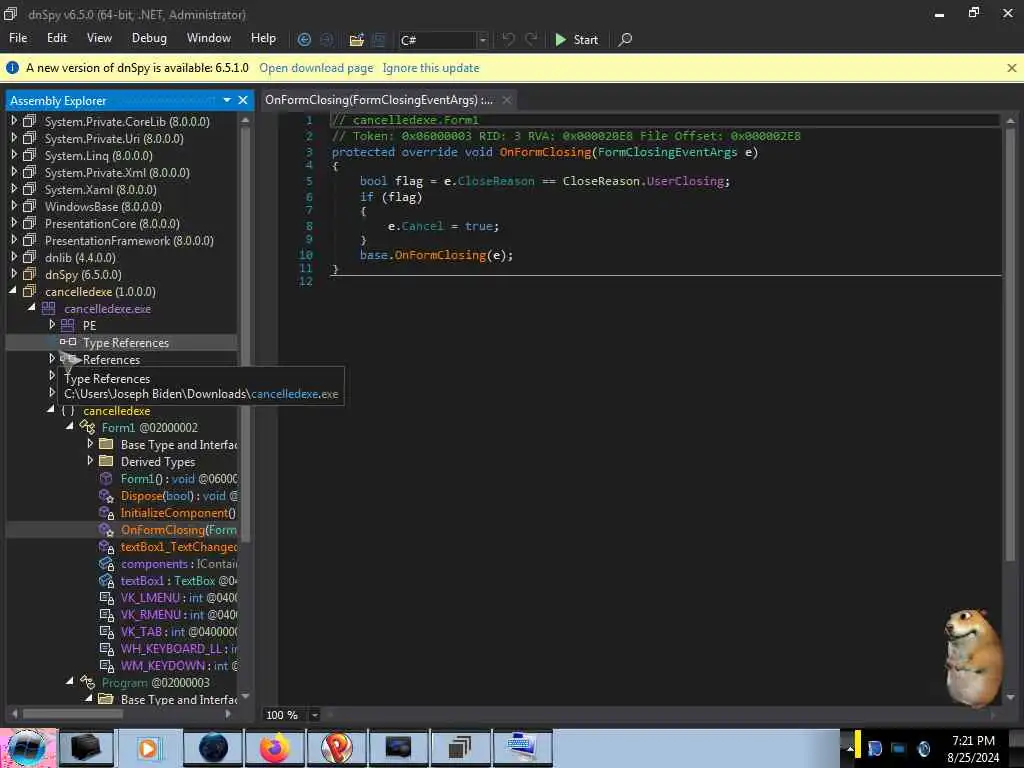The width and height of the screenshot is (1024, 768).
Task: Click the Program class icon
Action: (x=87, y=682)
